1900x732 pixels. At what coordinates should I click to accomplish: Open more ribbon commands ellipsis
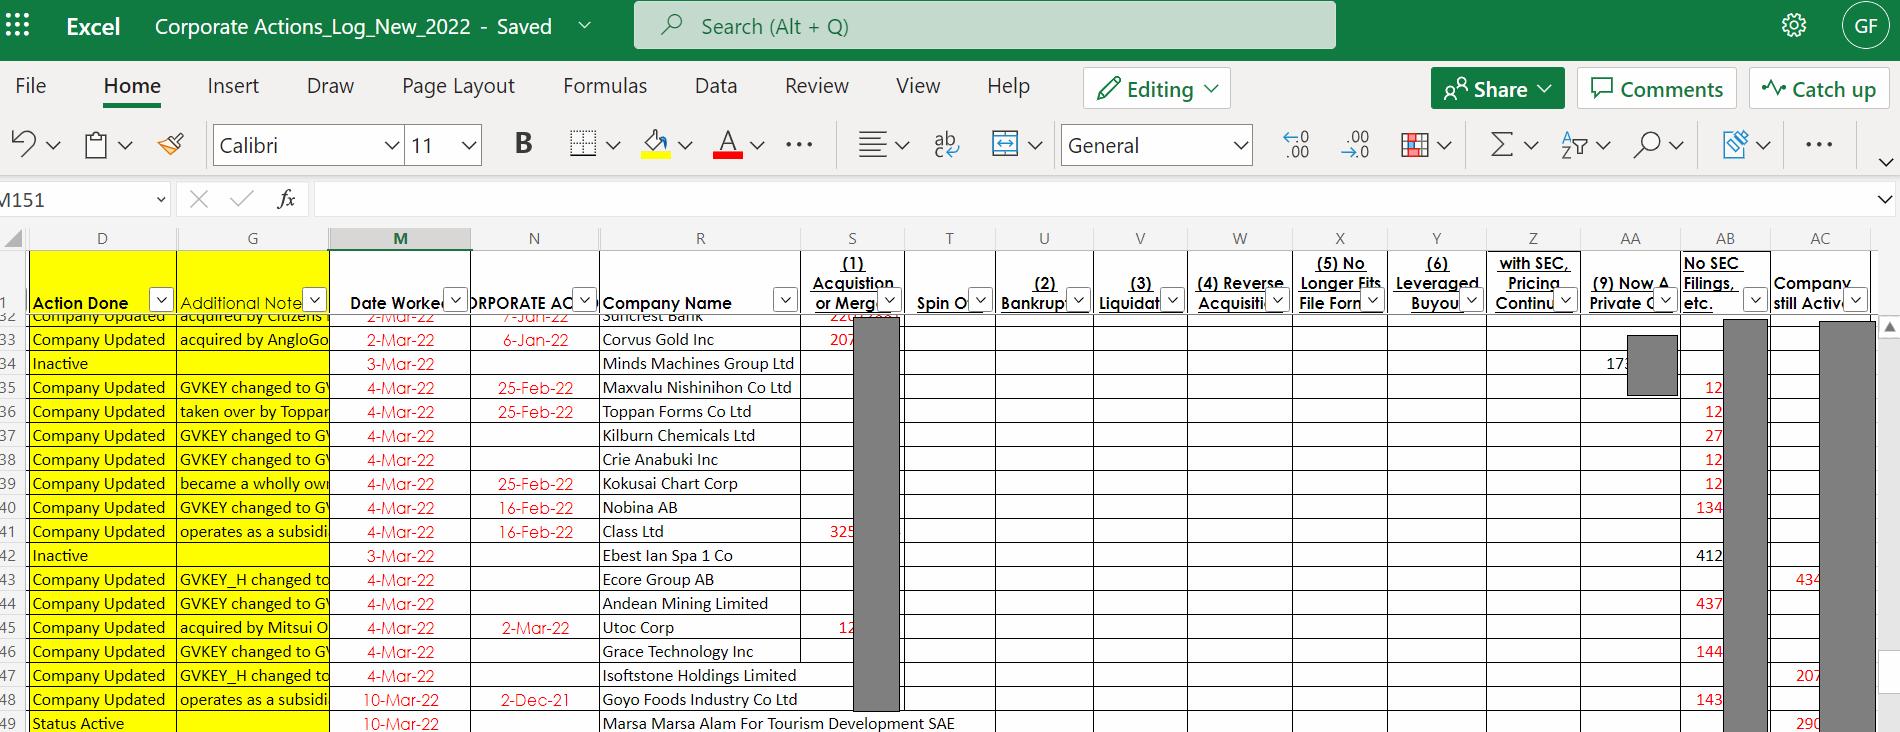click(1819, 145)
